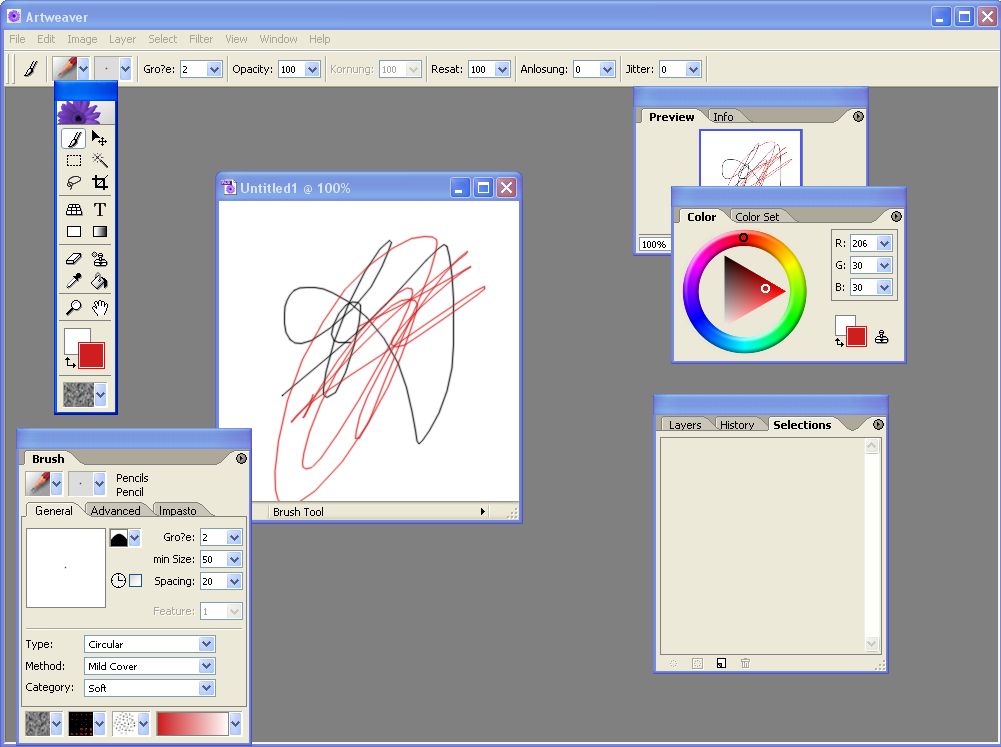Expand the brush Type dropdown showing Circular

tap(206, 645)
